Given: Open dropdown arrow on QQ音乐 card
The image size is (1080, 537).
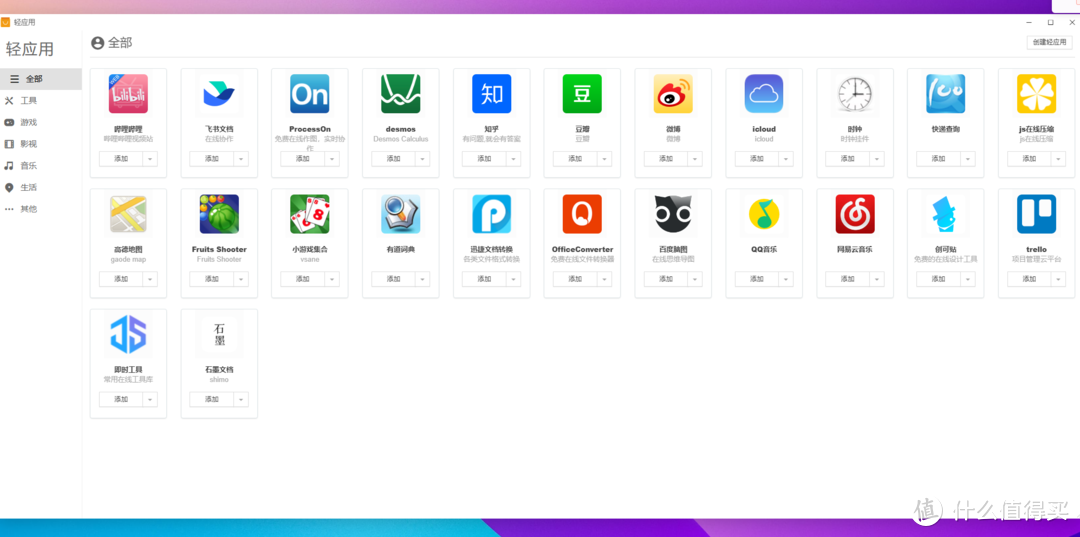Looking at the screenshot, I should (786, 280).
